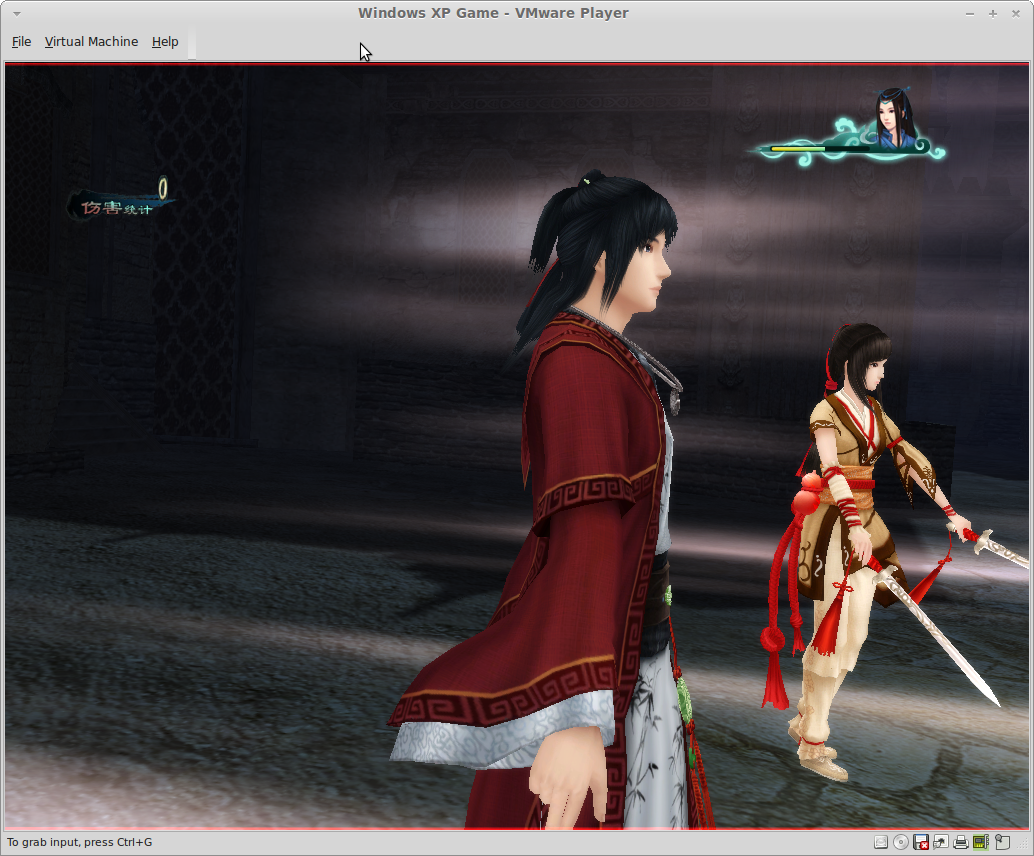Viewport: 1034px width, 856px height.
Task: Click the hard disk device icon
Action: [881, 842]
